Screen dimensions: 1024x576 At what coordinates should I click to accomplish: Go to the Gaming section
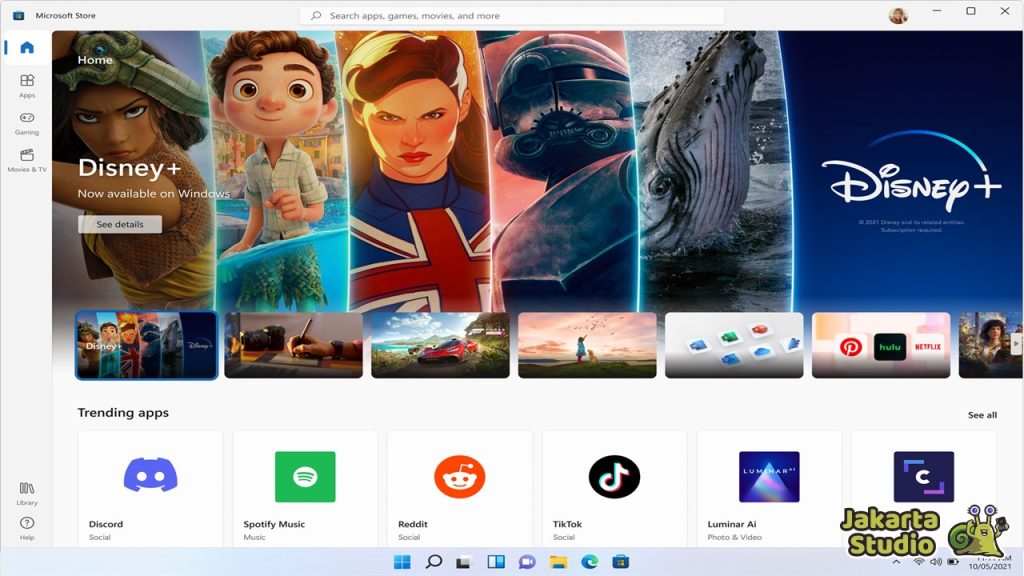pos(27,123)
